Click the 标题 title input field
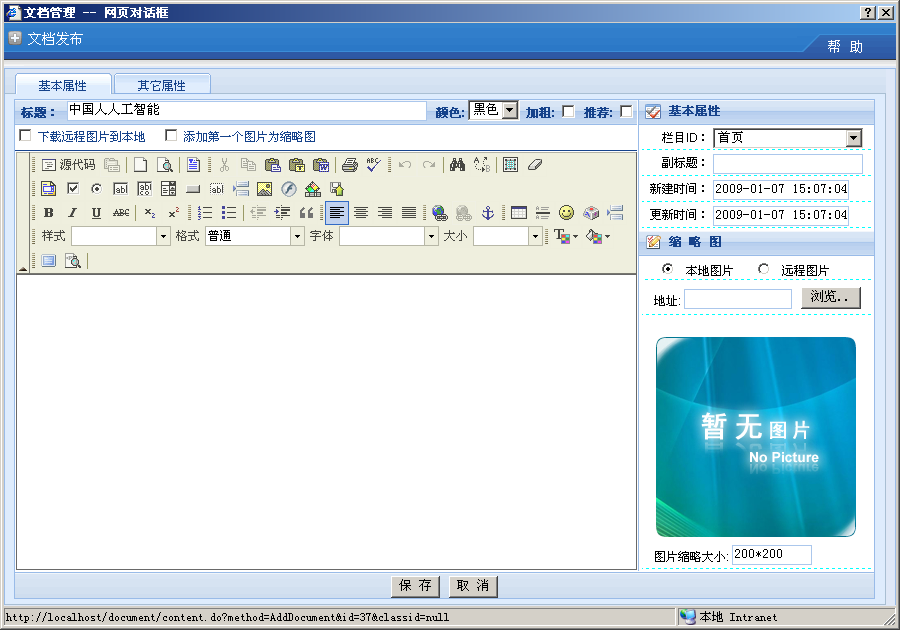The width and height of the screenshot is (900, 630). click(247, 110)
